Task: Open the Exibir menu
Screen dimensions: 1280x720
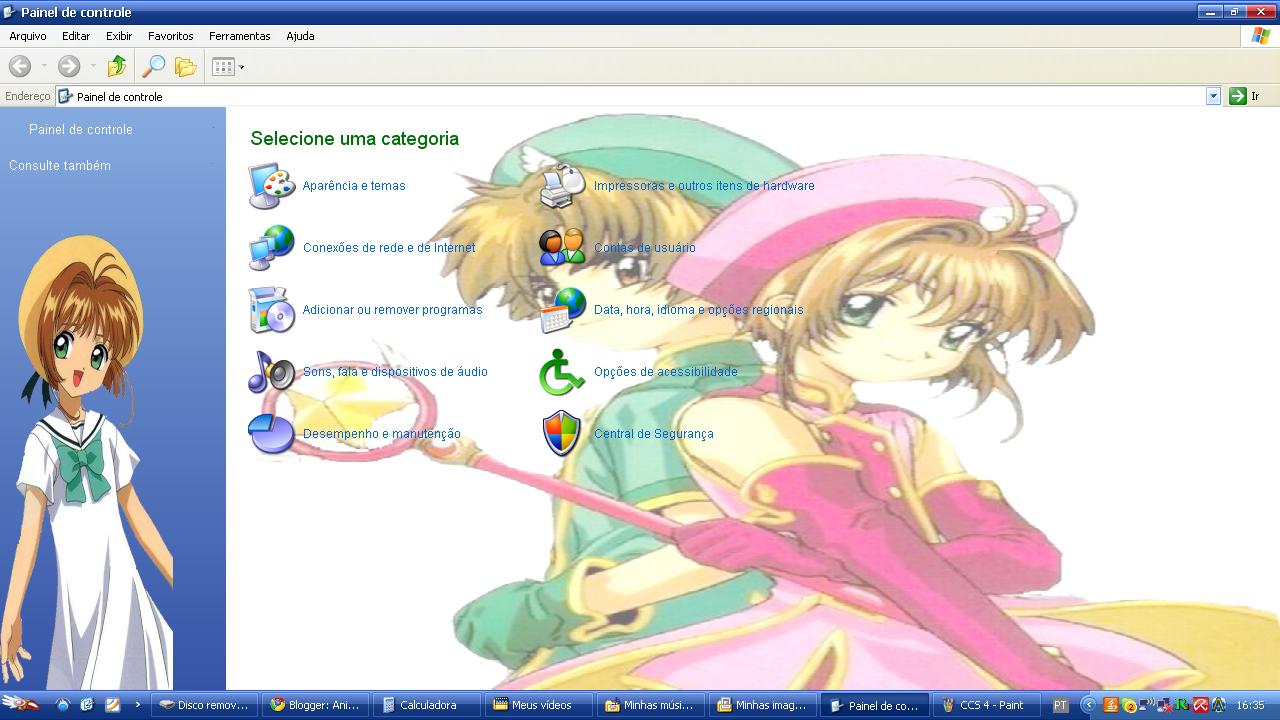Action: click(119, 36)
